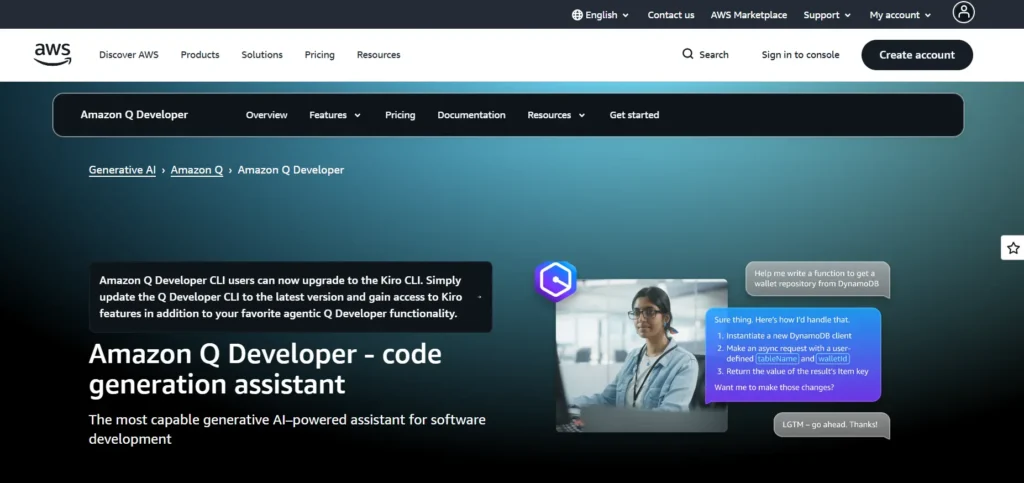The height and width of the screenshot is (483, 1024).
Task: Click the 'LGTM – go ahead. Thanks!' bubble
Action: pyautogui.click(x=831, y=425)
